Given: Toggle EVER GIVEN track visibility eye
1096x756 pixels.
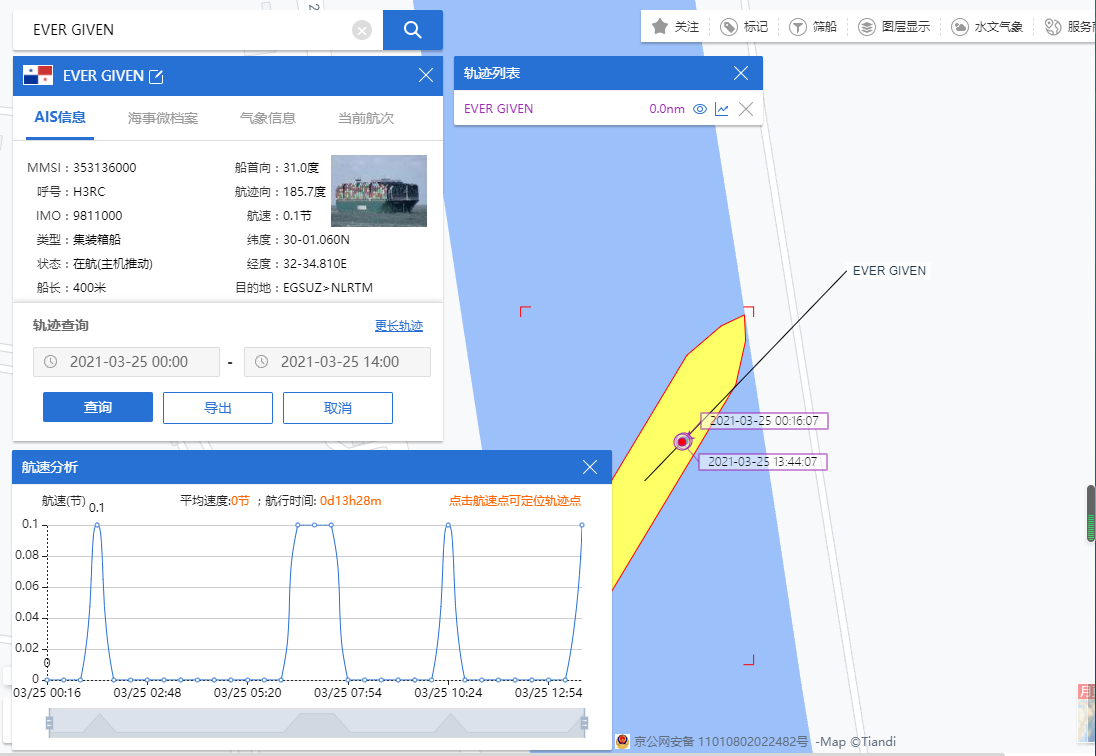Looking at the screenshot, I should (x=700, y=109).
